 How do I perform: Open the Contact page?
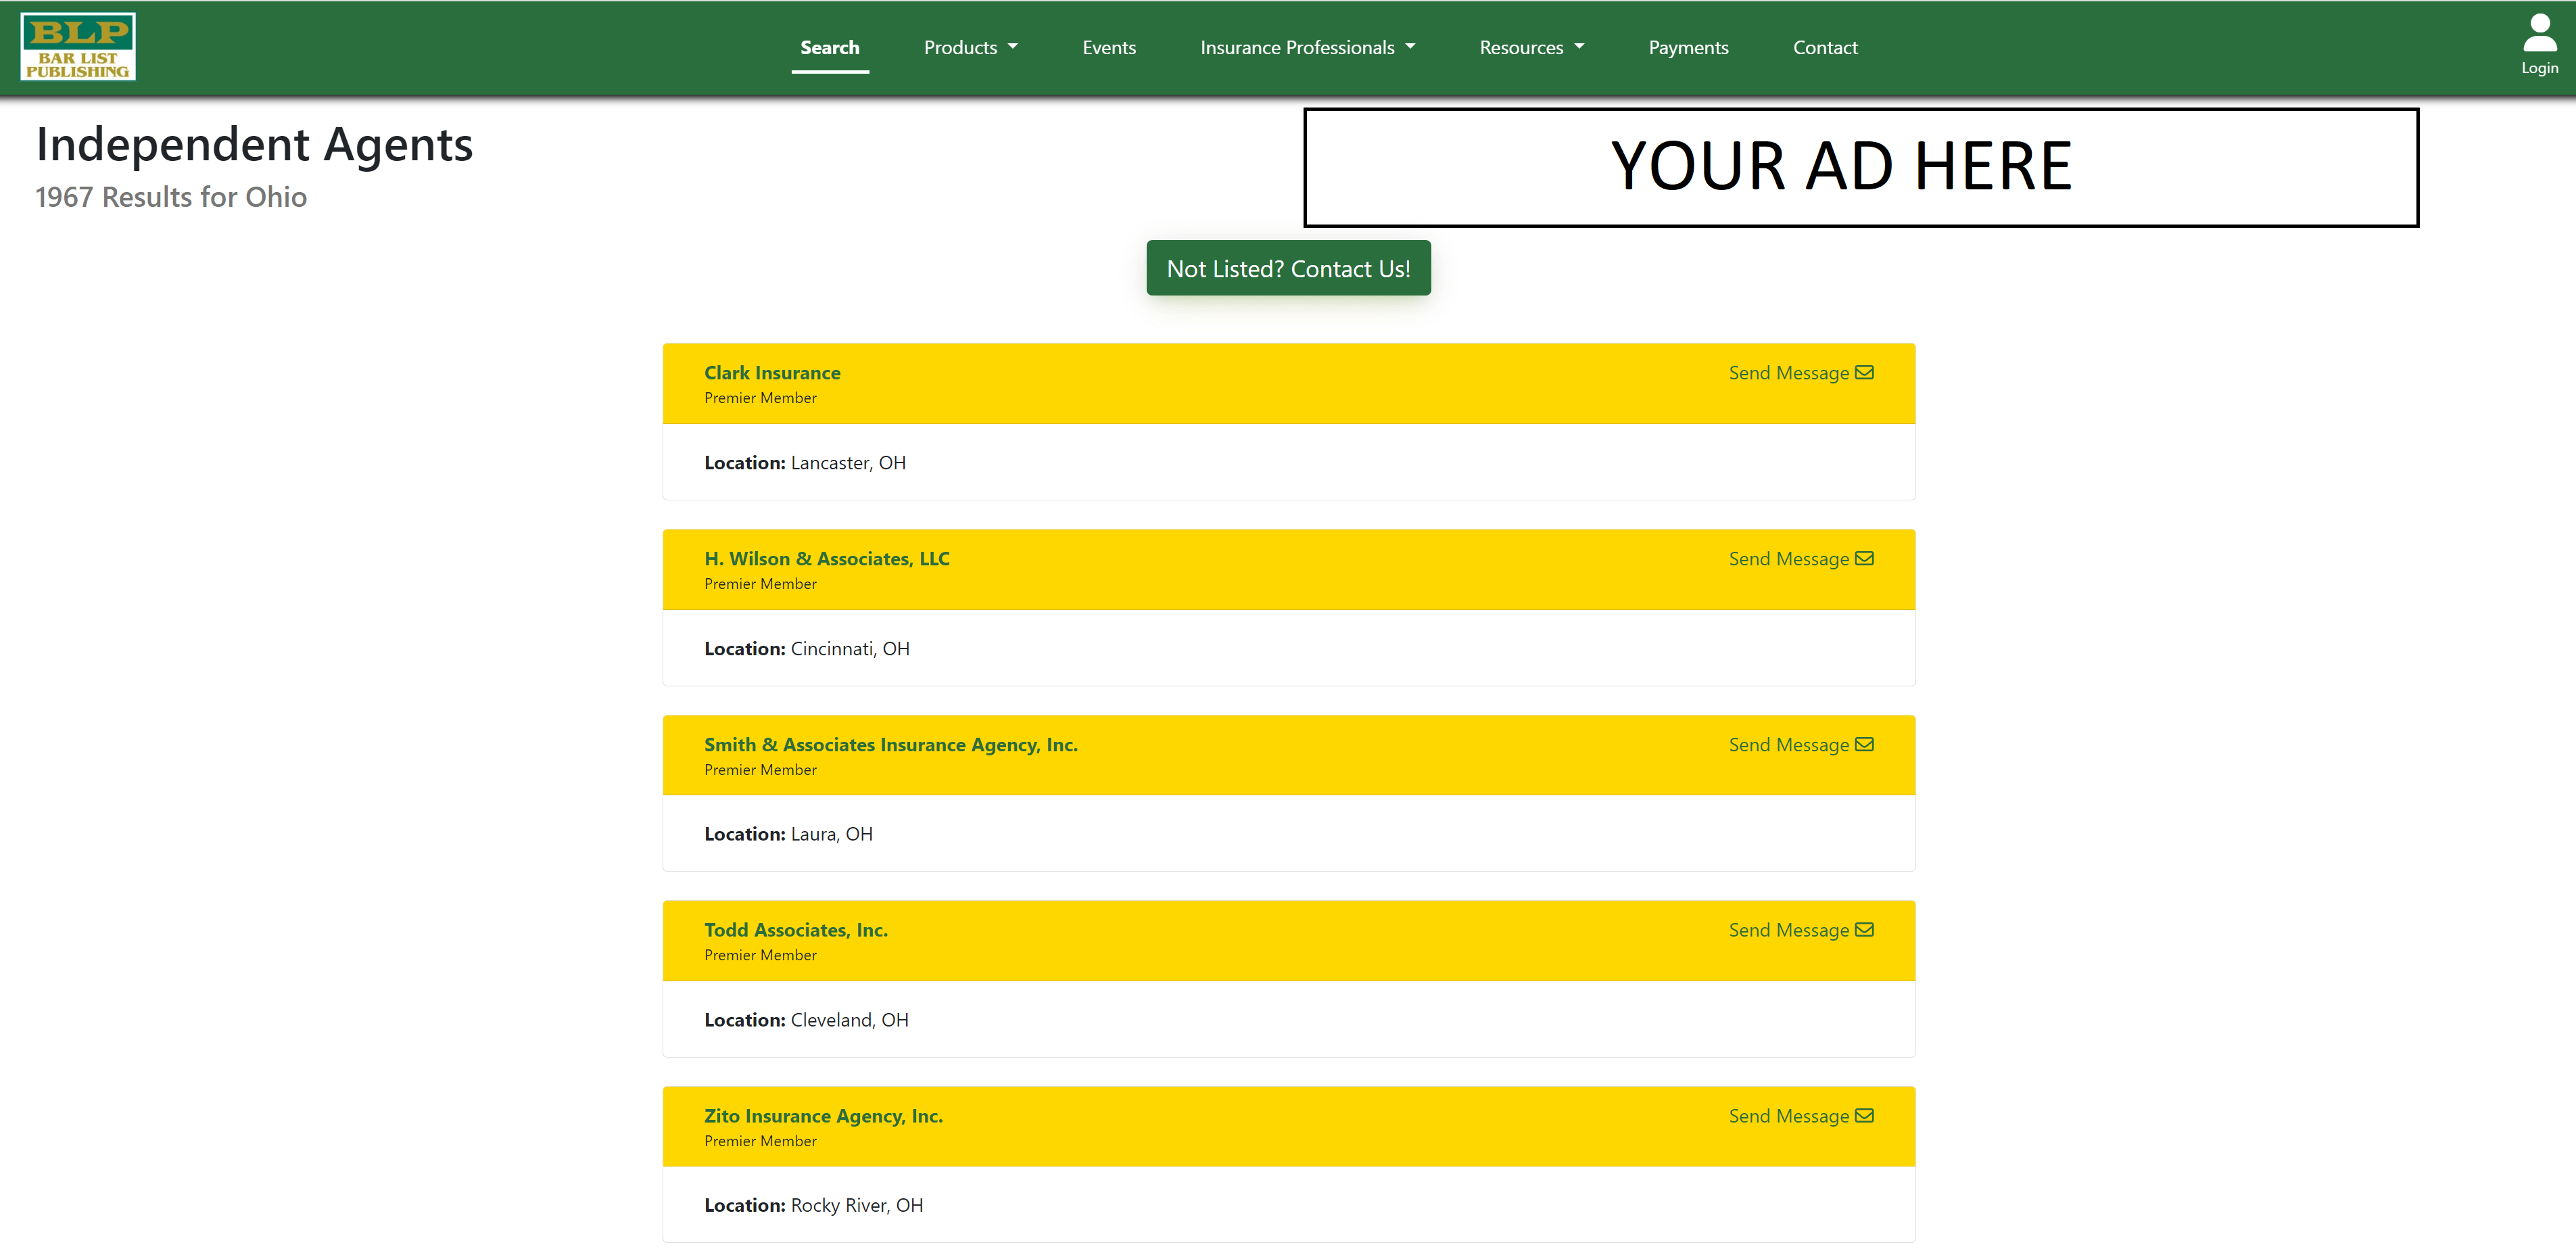1825,47
